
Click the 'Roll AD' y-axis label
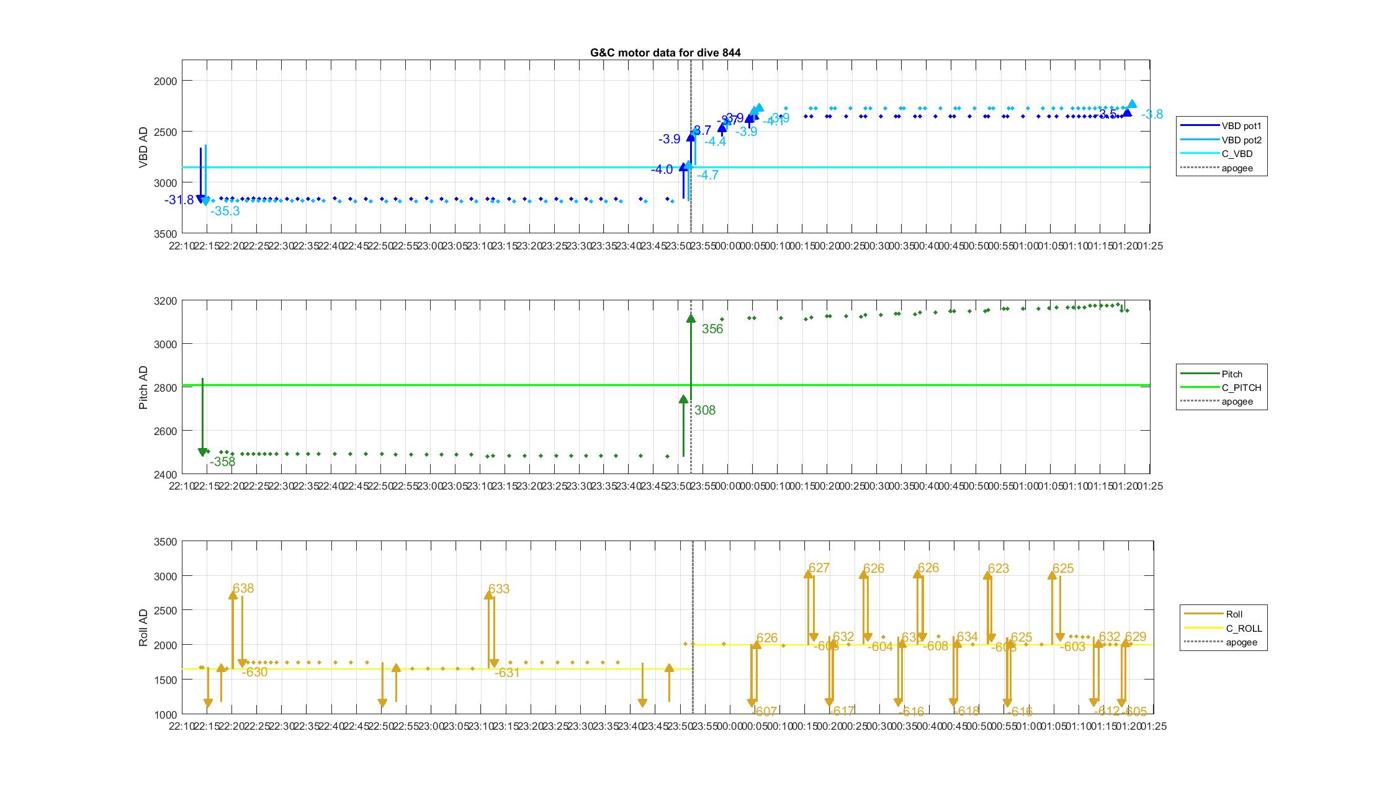143,627
